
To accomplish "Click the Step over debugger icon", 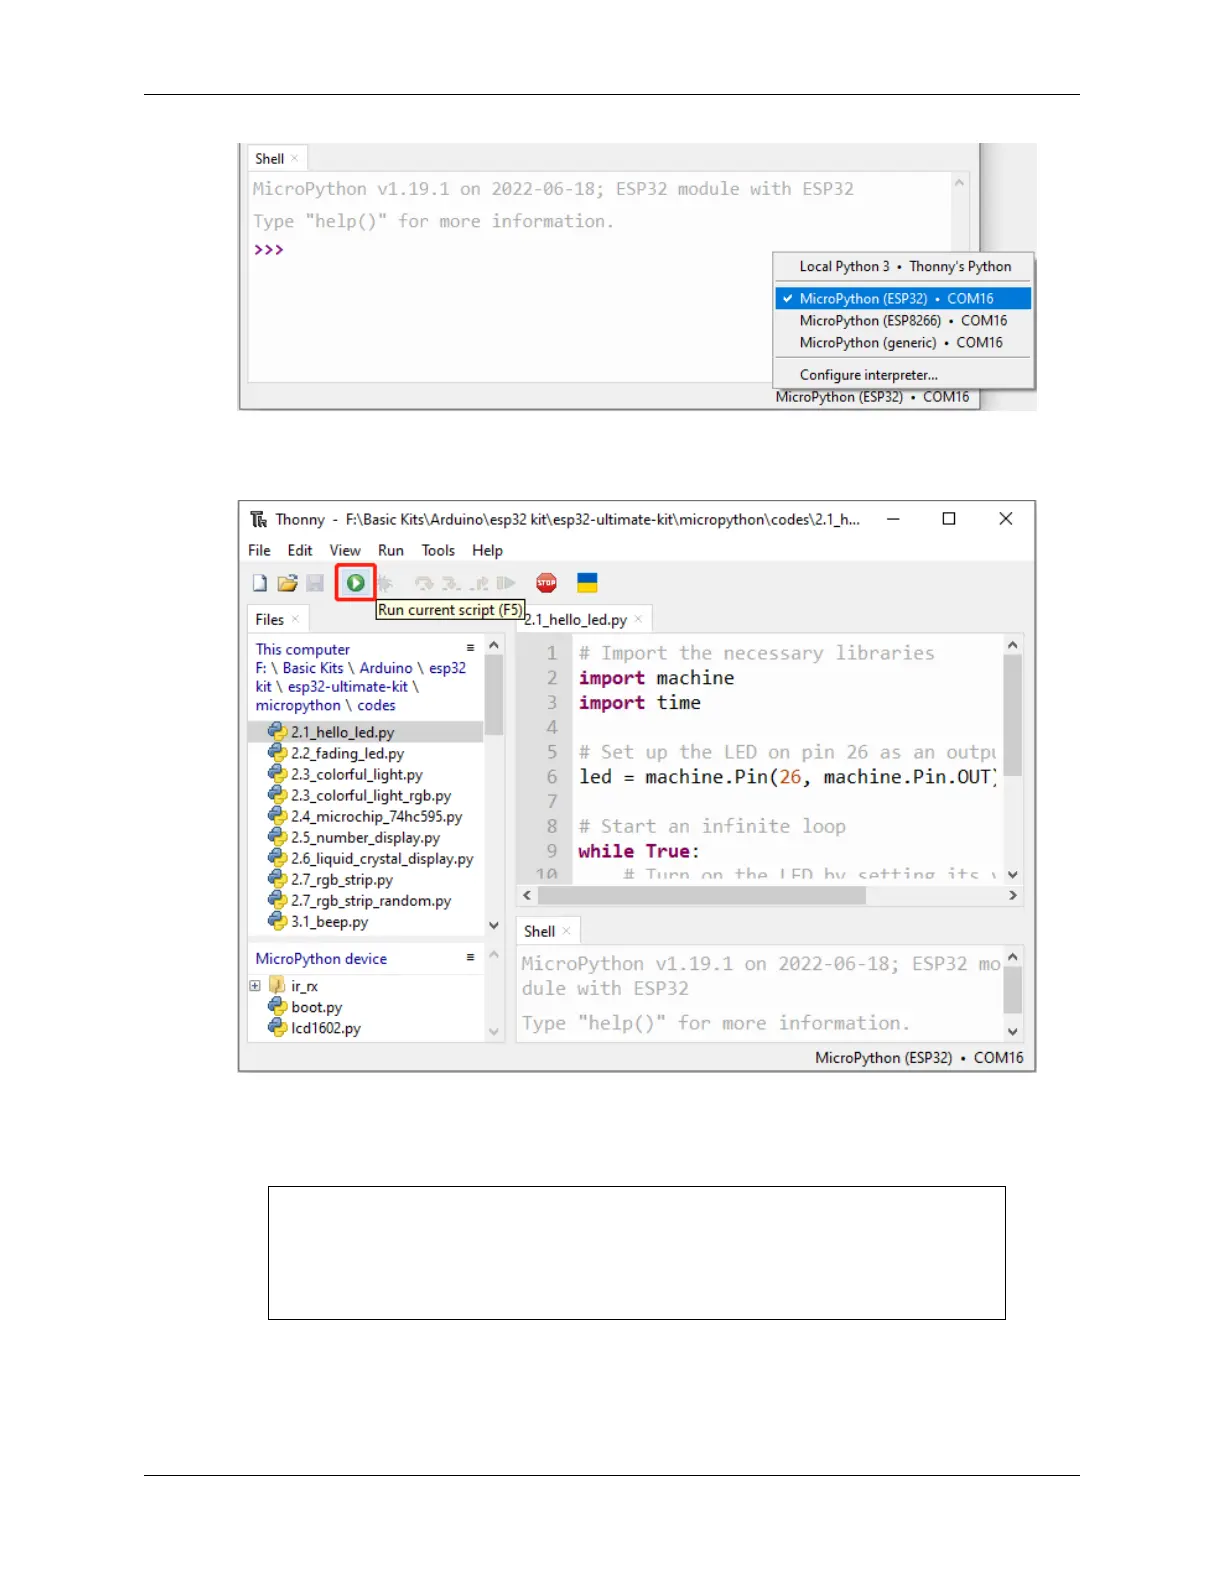I will pos(424,583).
